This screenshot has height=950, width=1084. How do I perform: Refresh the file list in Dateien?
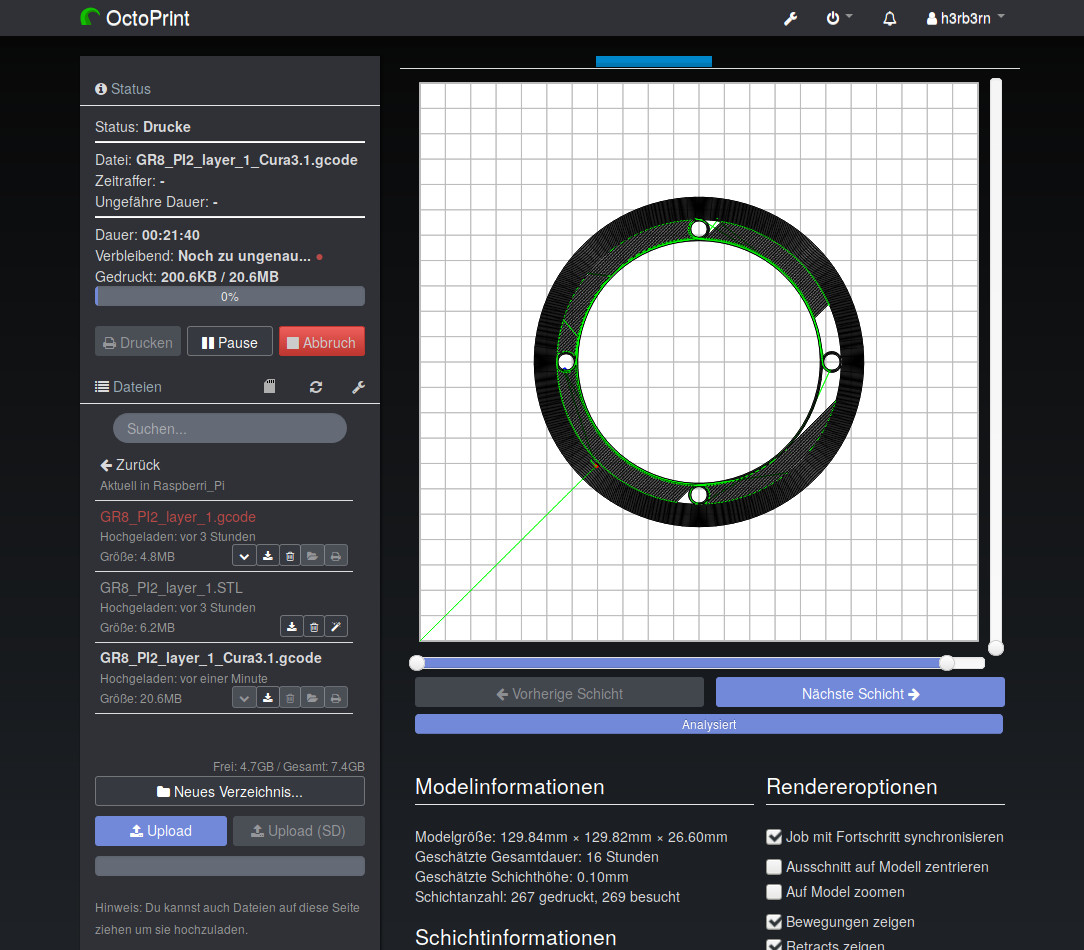tap(316, 387)
